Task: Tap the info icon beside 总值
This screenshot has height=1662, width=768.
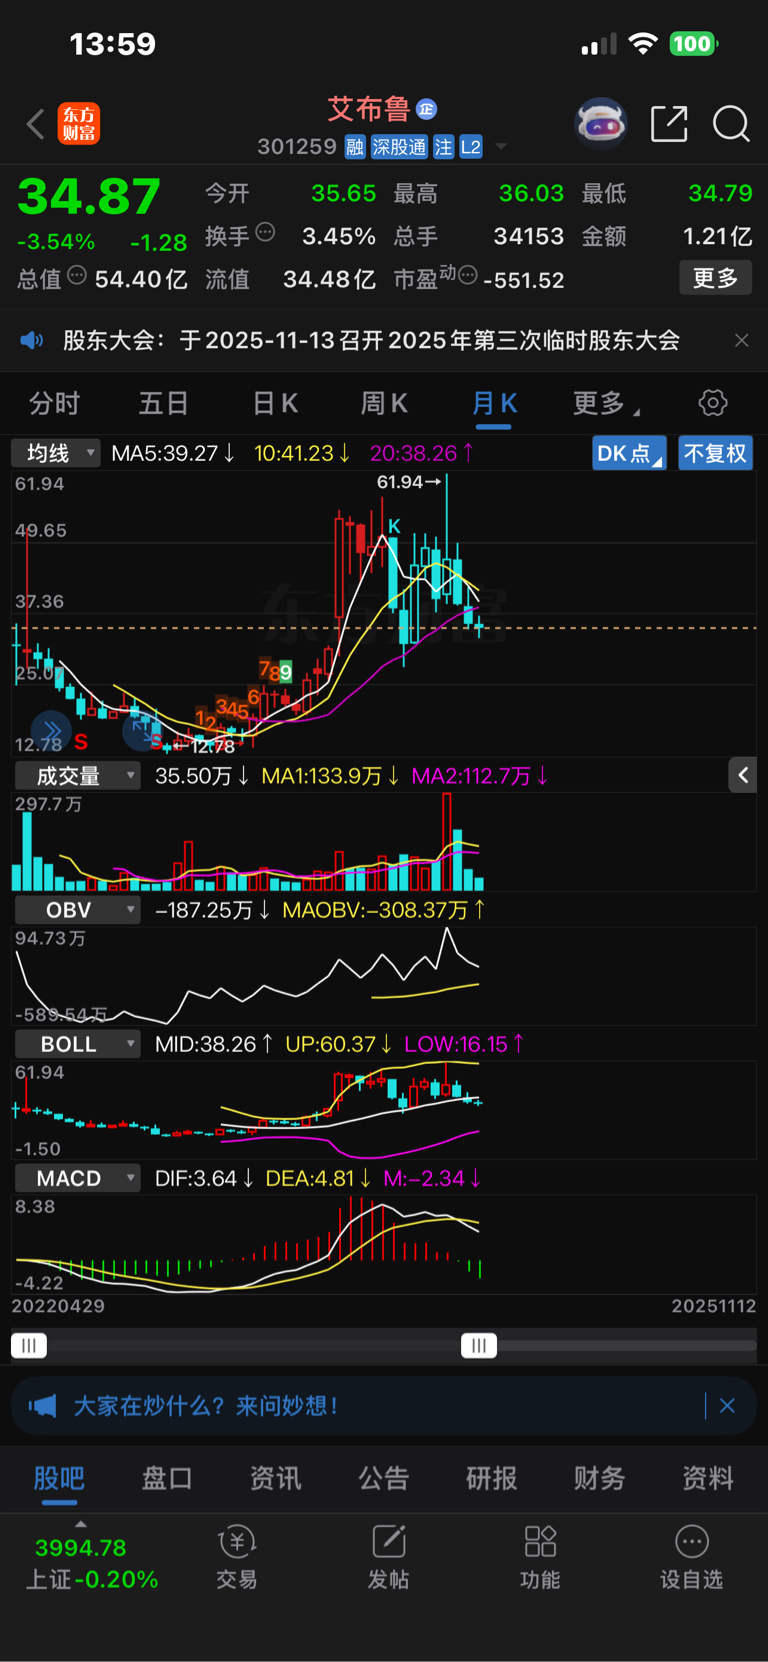Action: click(77, 275)
